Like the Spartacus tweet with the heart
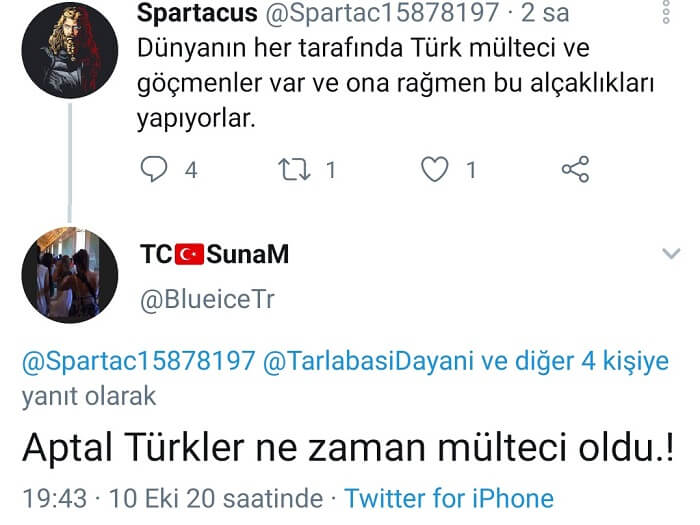 coord(434,170)
